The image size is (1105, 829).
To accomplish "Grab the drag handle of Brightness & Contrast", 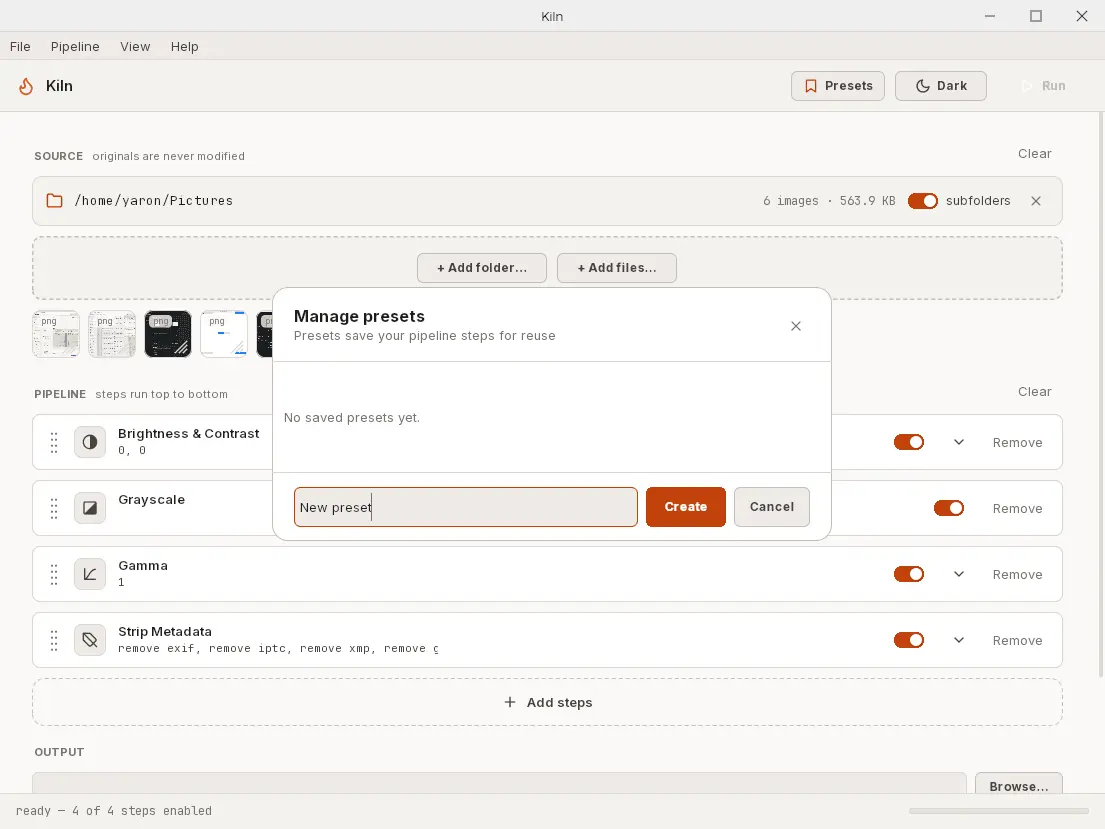I will pos(54,442).
